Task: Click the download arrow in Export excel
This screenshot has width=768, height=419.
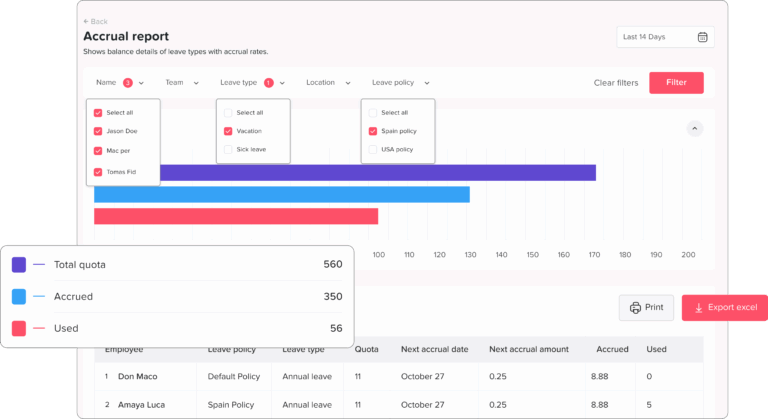Action: tap(698, 308)
